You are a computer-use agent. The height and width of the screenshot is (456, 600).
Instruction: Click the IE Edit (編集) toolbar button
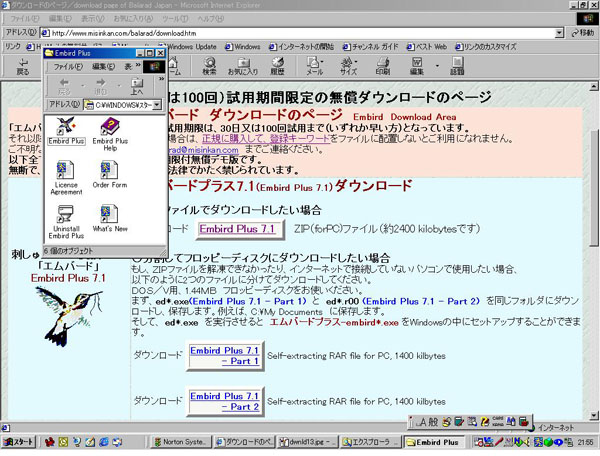click(417, 66)
